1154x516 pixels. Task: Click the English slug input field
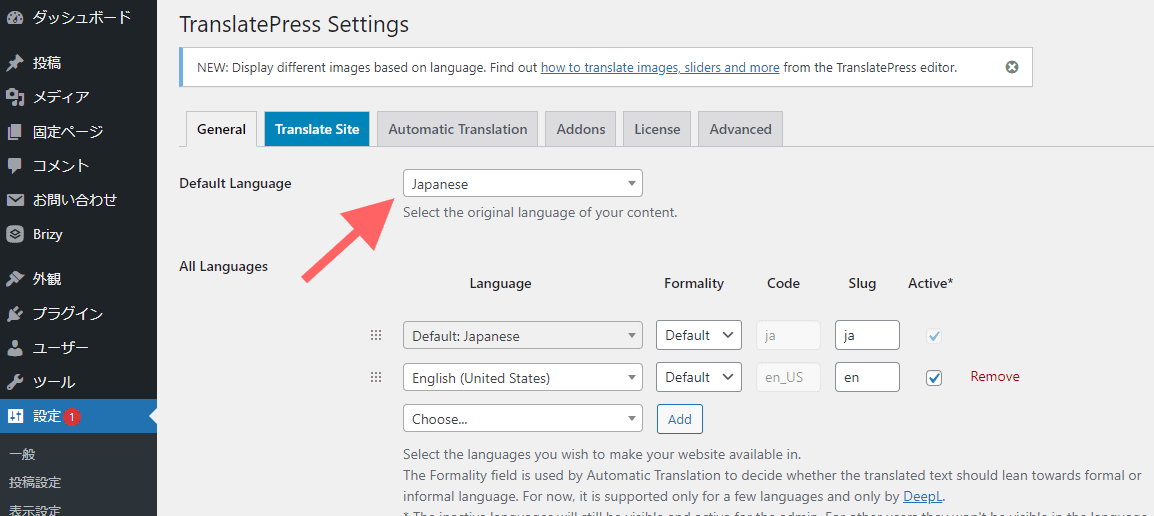point(866,378)
